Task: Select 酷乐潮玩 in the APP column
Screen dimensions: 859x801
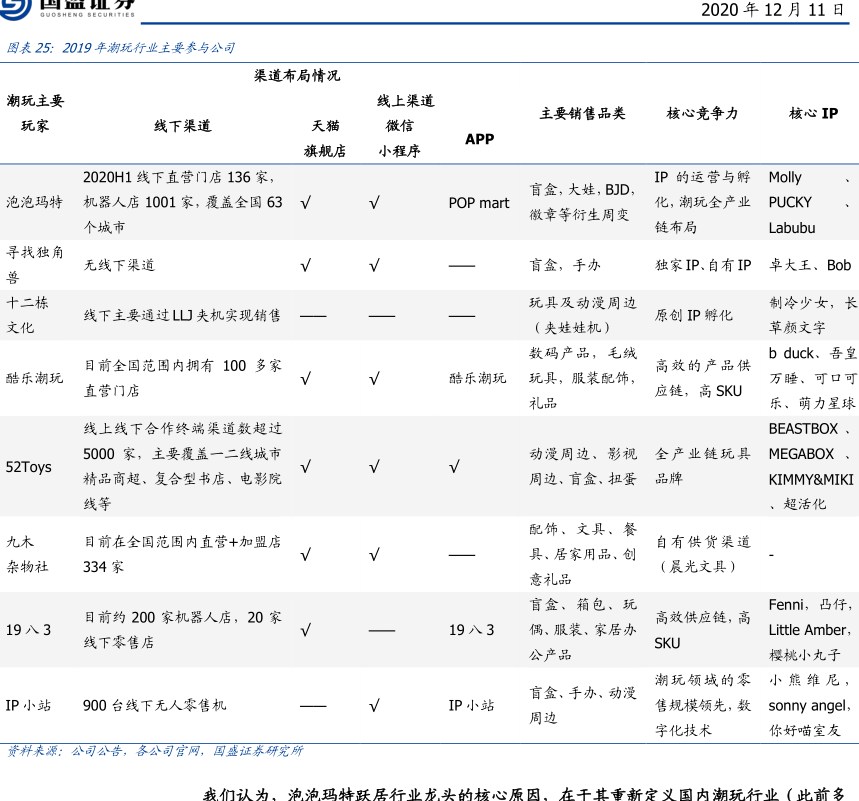Action: [477, 378]
